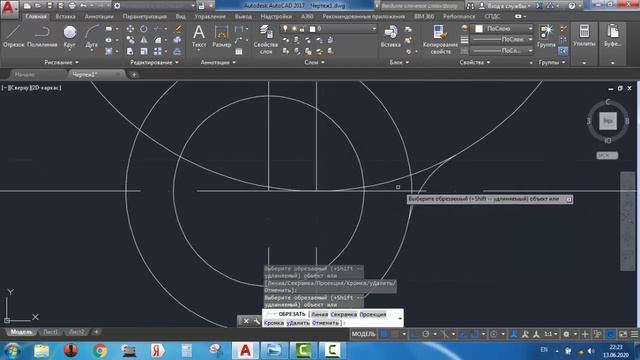640x360 pixels.
Task: Open the annotation scale 1:1 dropdown
Action: (551, 334)
